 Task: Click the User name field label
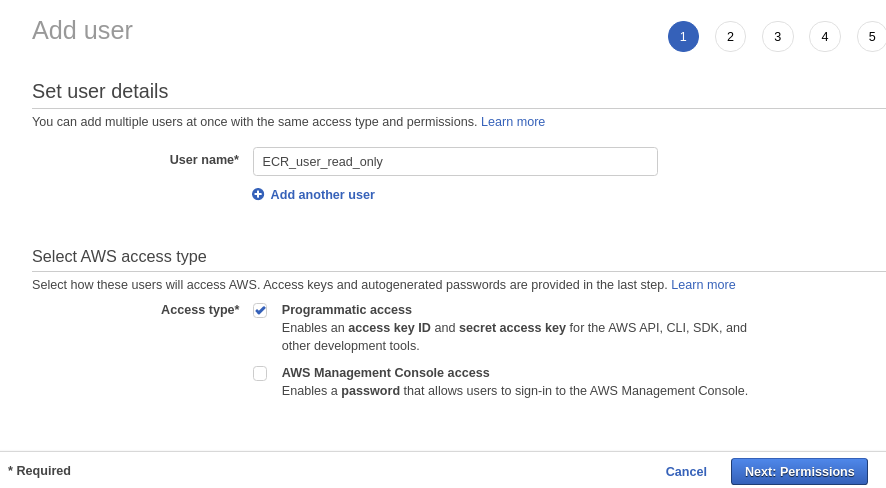[204, 160]
